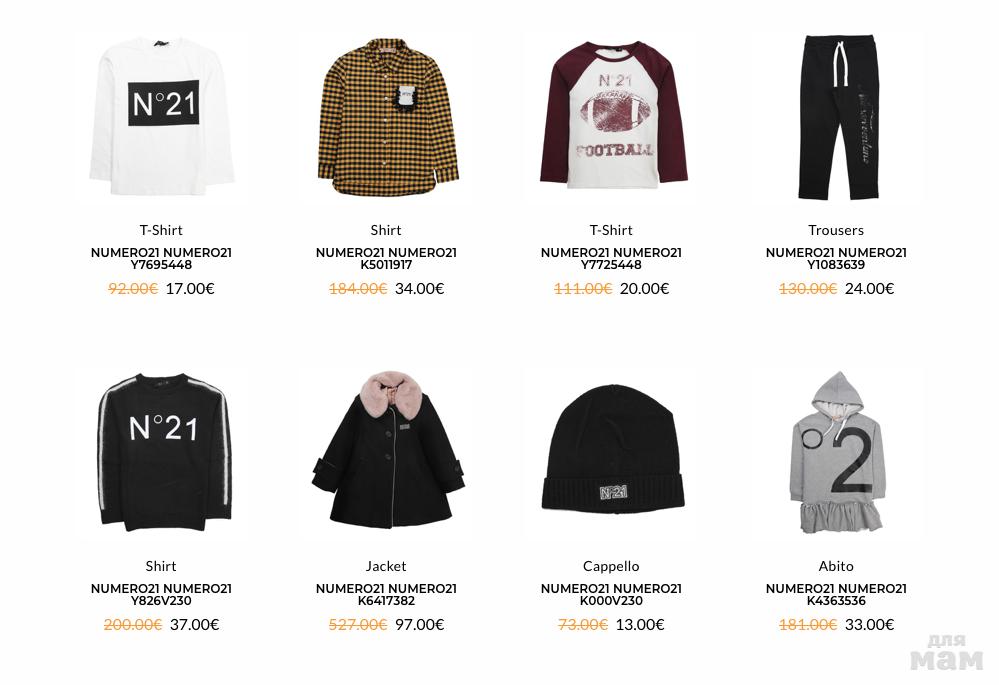Open the black jacket with pink collar
The width and height of the screenshot is (999, 685).
[387, 449]
